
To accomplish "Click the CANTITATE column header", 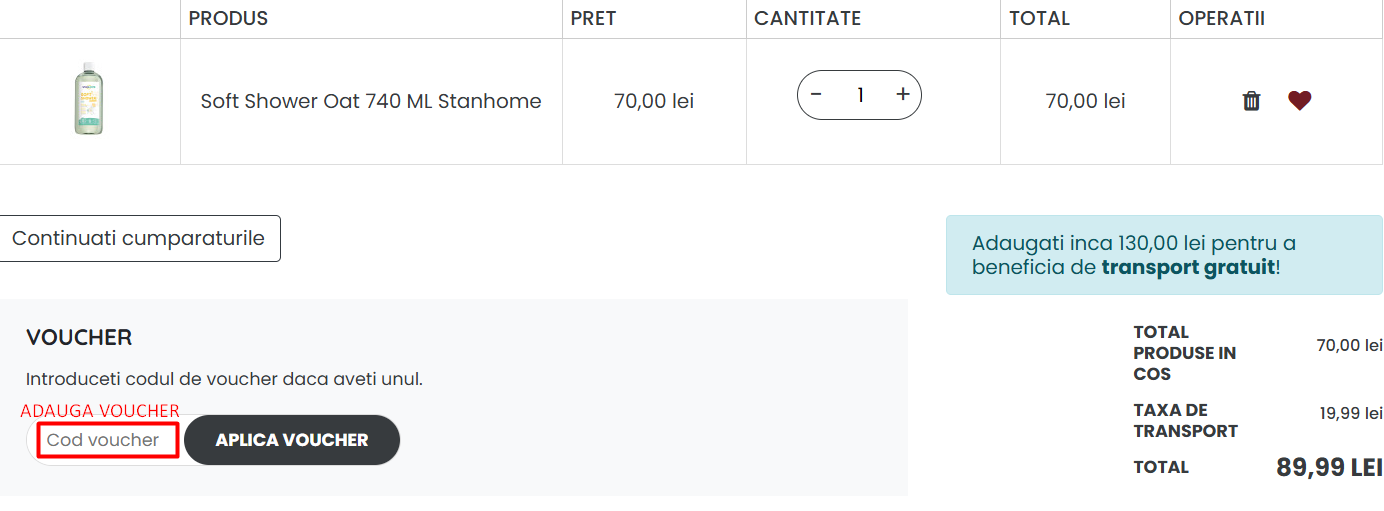I will tap(807, 18).
